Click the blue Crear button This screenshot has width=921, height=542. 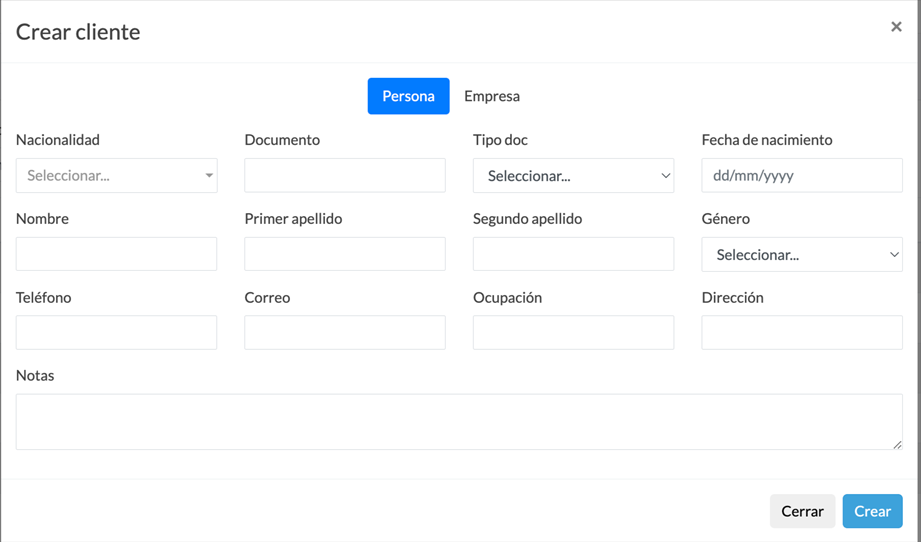point(872,511)
